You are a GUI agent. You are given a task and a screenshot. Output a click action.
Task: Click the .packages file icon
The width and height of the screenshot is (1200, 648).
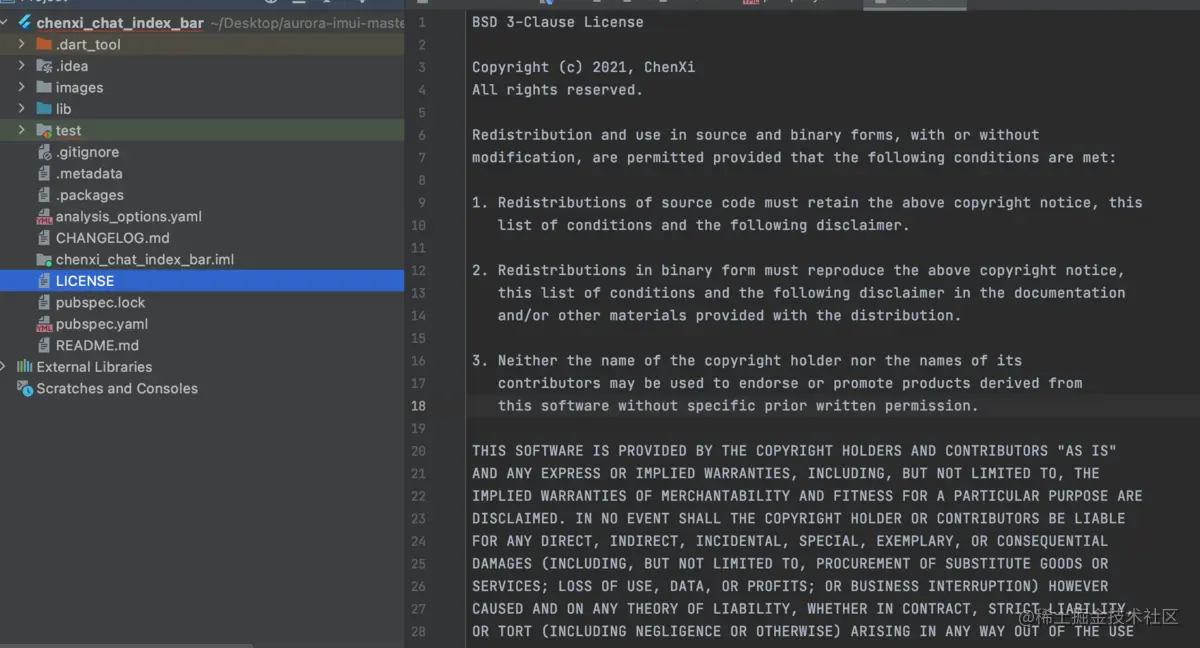44,195
